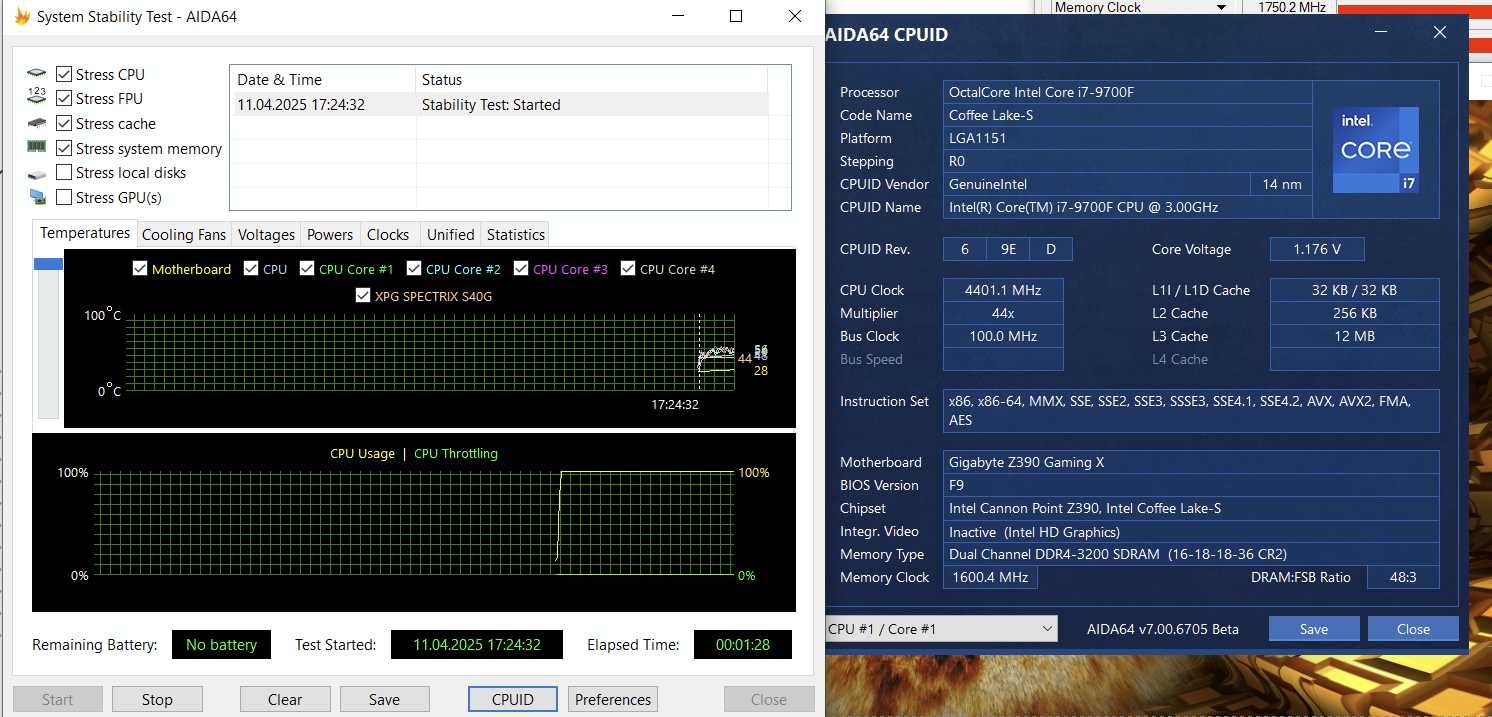Click Close button in AIDA64 CPUID window

(1413, 629)
